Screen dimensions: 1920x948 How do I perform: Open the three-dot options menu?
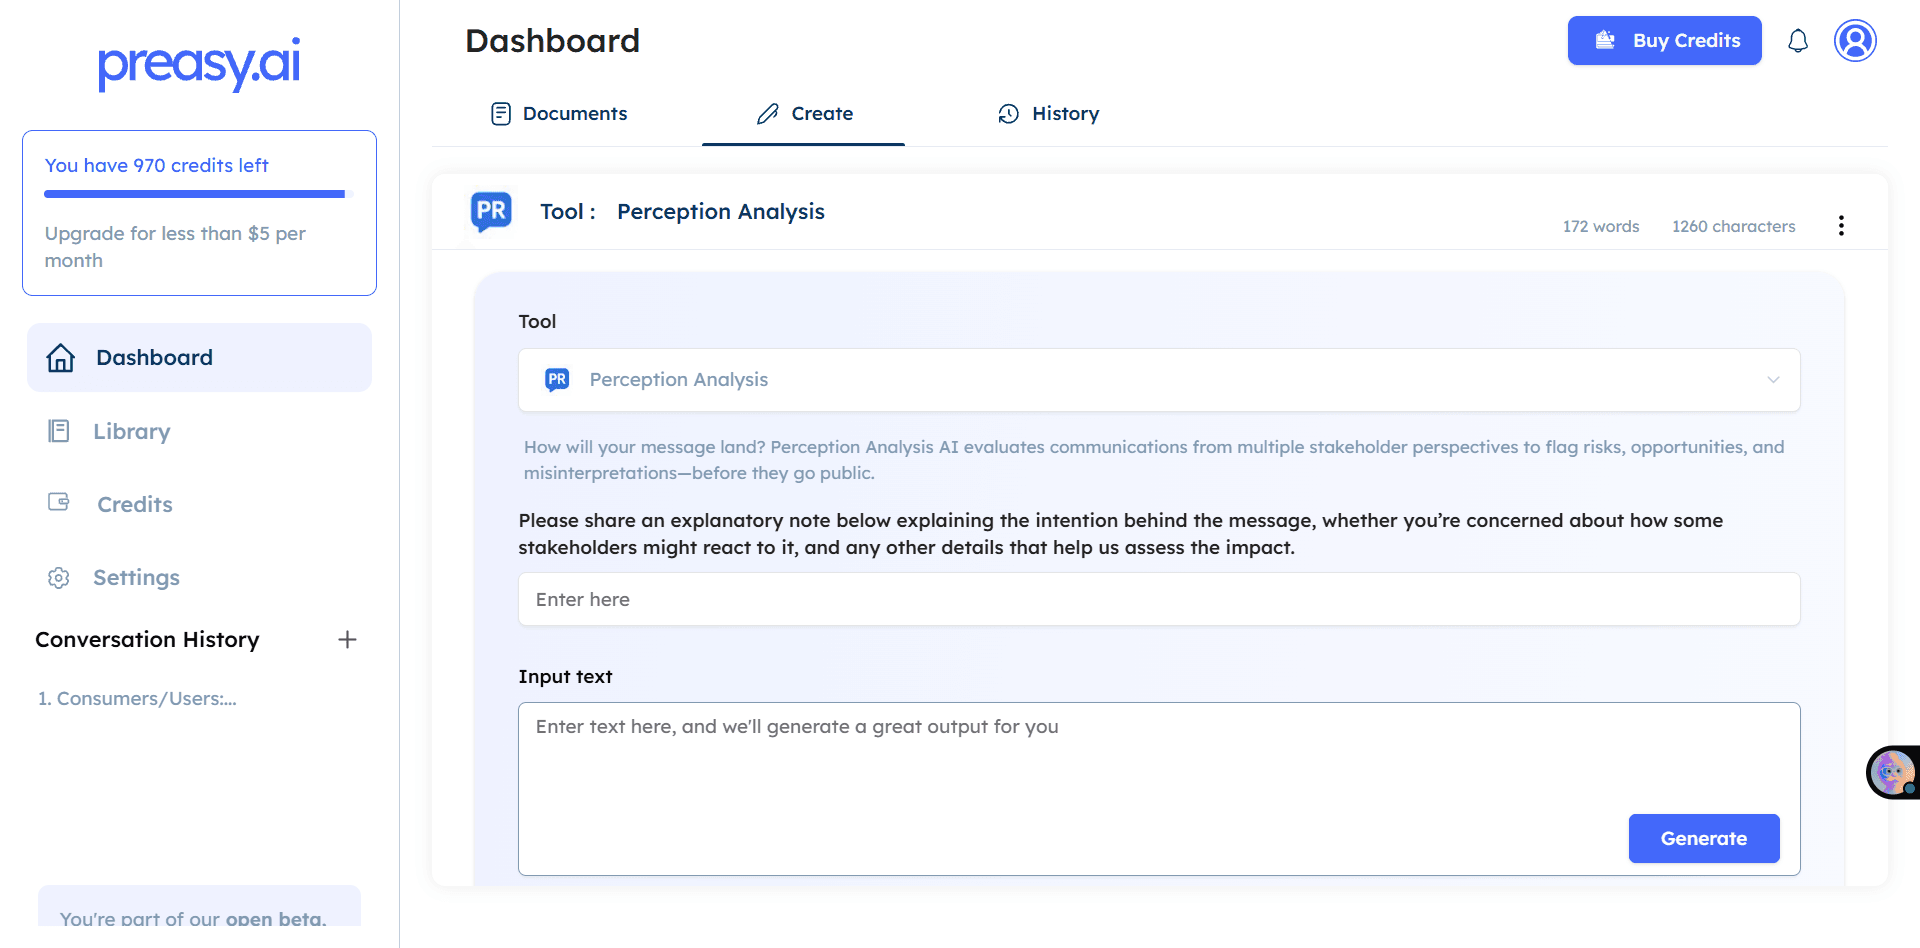click(1841, 225)
